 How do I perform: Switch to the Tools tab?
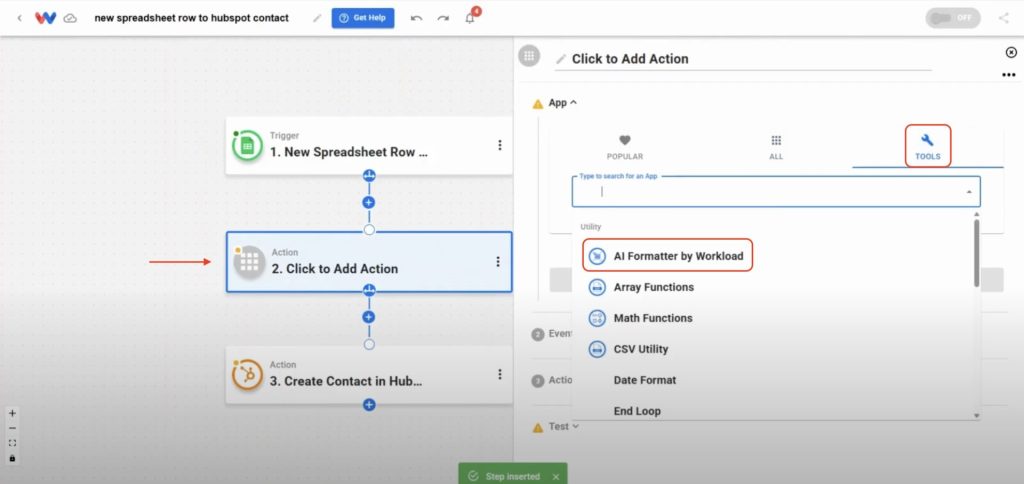pos(927,146)
